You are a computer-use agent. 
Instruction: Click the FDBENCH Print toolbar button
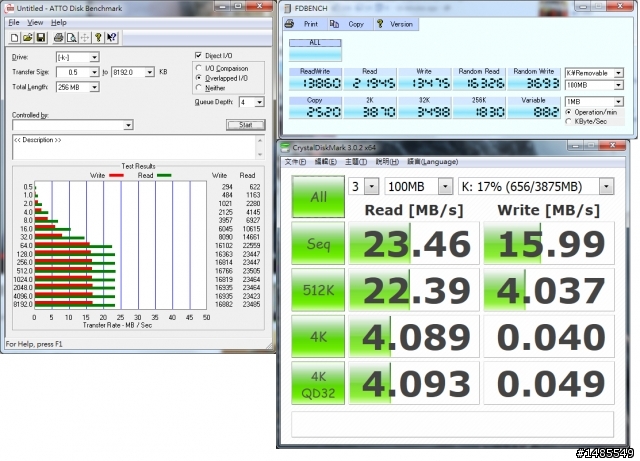(x=302, y=24)
